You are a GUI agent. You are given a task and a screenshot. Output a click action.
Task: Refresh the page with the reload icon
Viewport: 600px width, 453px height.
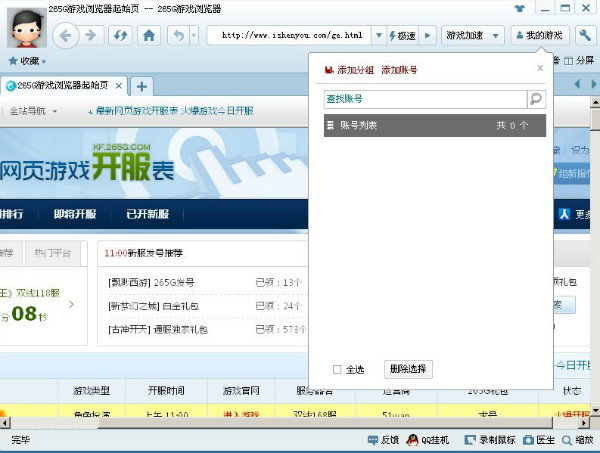(x=120, y=36)
